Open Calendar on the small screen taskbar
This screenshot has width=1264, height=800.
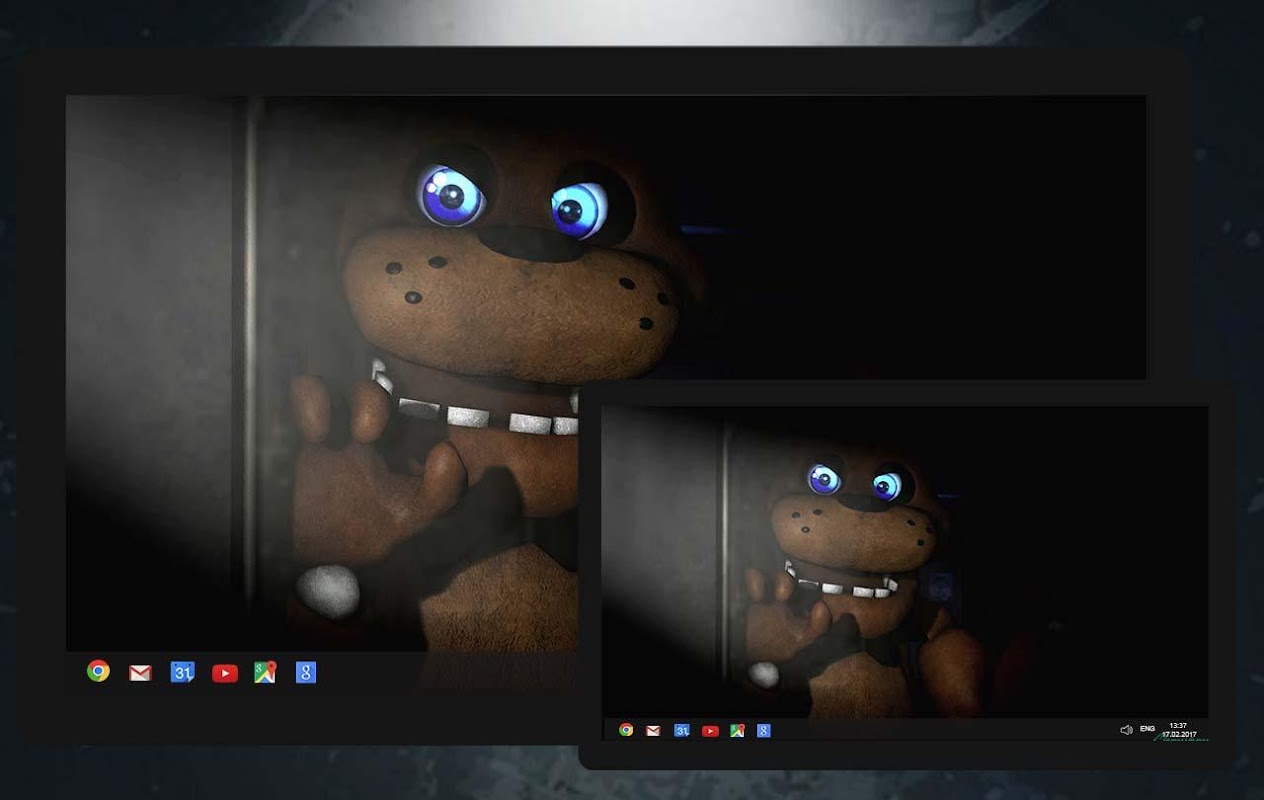point(681,730)
